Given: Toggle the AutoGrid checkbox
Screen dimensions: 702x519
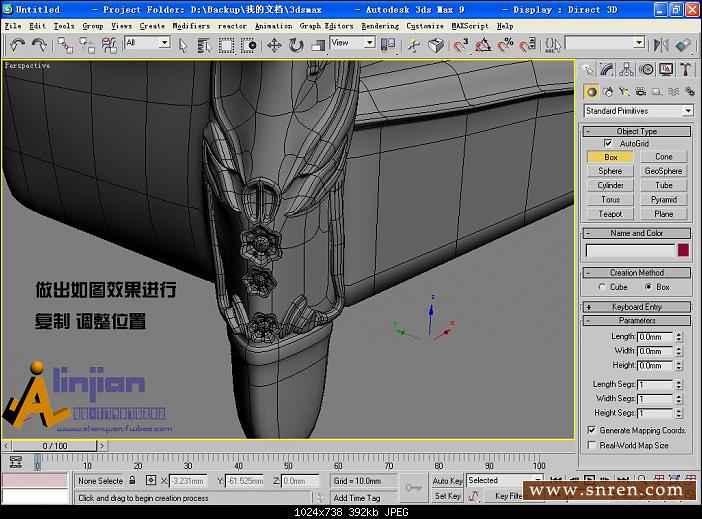Looking at the screenshot, I should click(x=608, y=143).
